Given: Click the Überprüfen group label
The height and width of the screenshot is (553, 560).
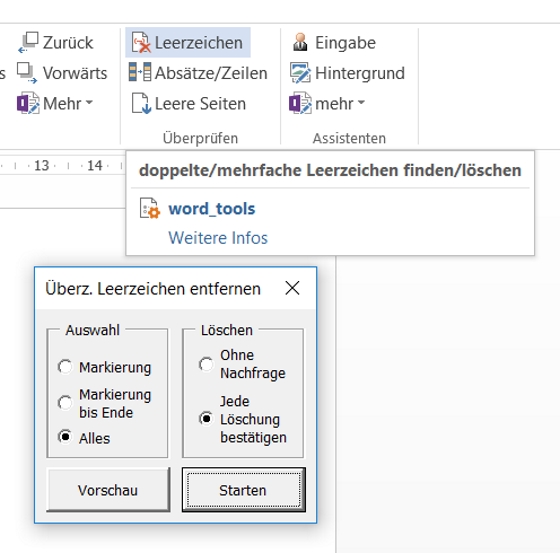Looking at the screenshot, I should 200,138.
